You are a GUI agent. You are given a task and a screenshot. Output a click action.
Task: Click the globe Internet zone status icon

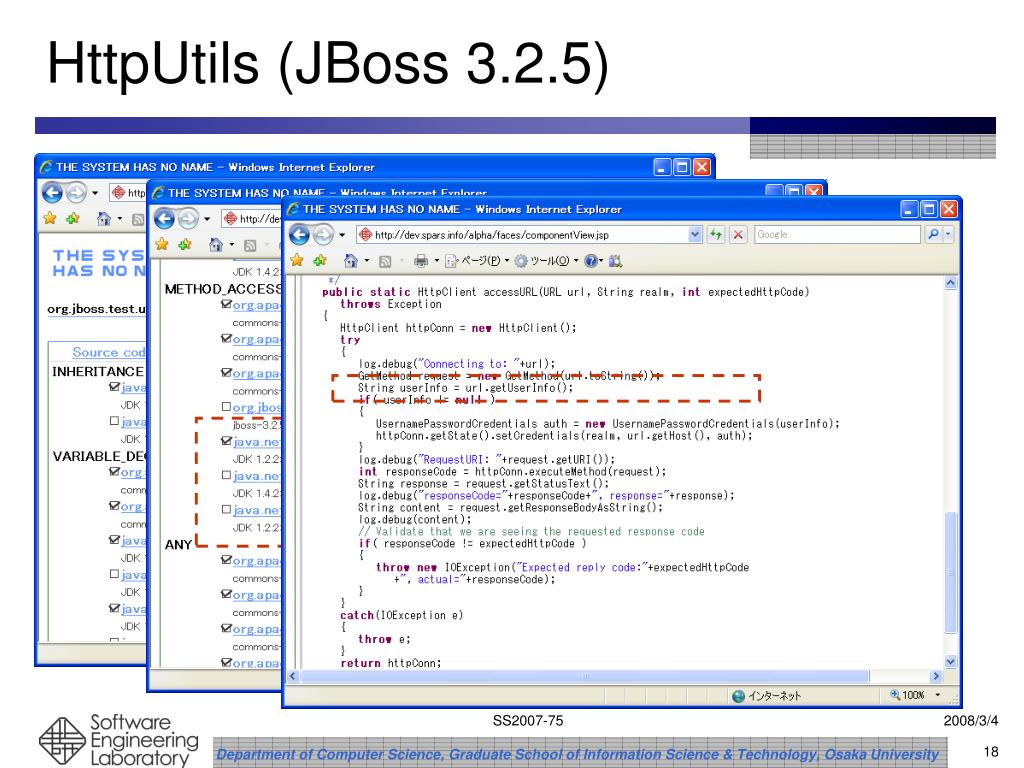[739, 696]
